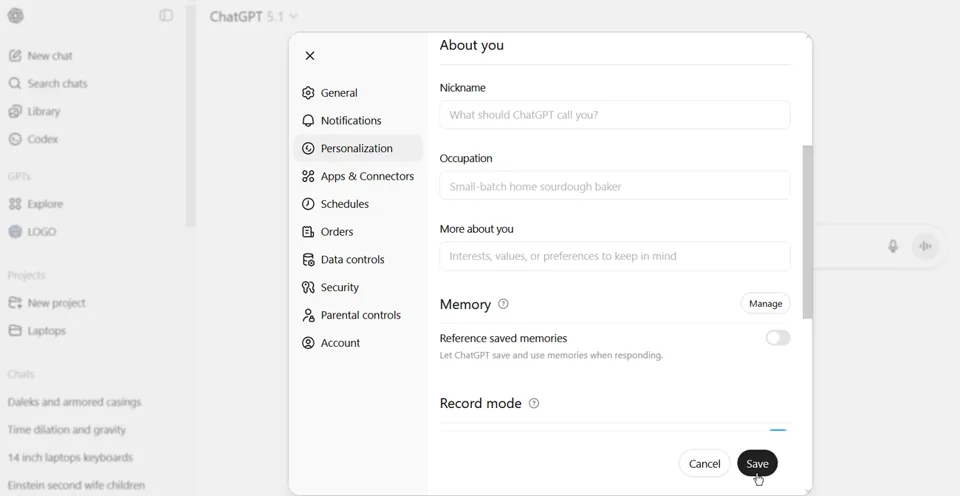The width and height of the screenshot is (960, 496).
Task: Toggle the Record mode switch
Action: pyautogui.click(x=777, y=431)
